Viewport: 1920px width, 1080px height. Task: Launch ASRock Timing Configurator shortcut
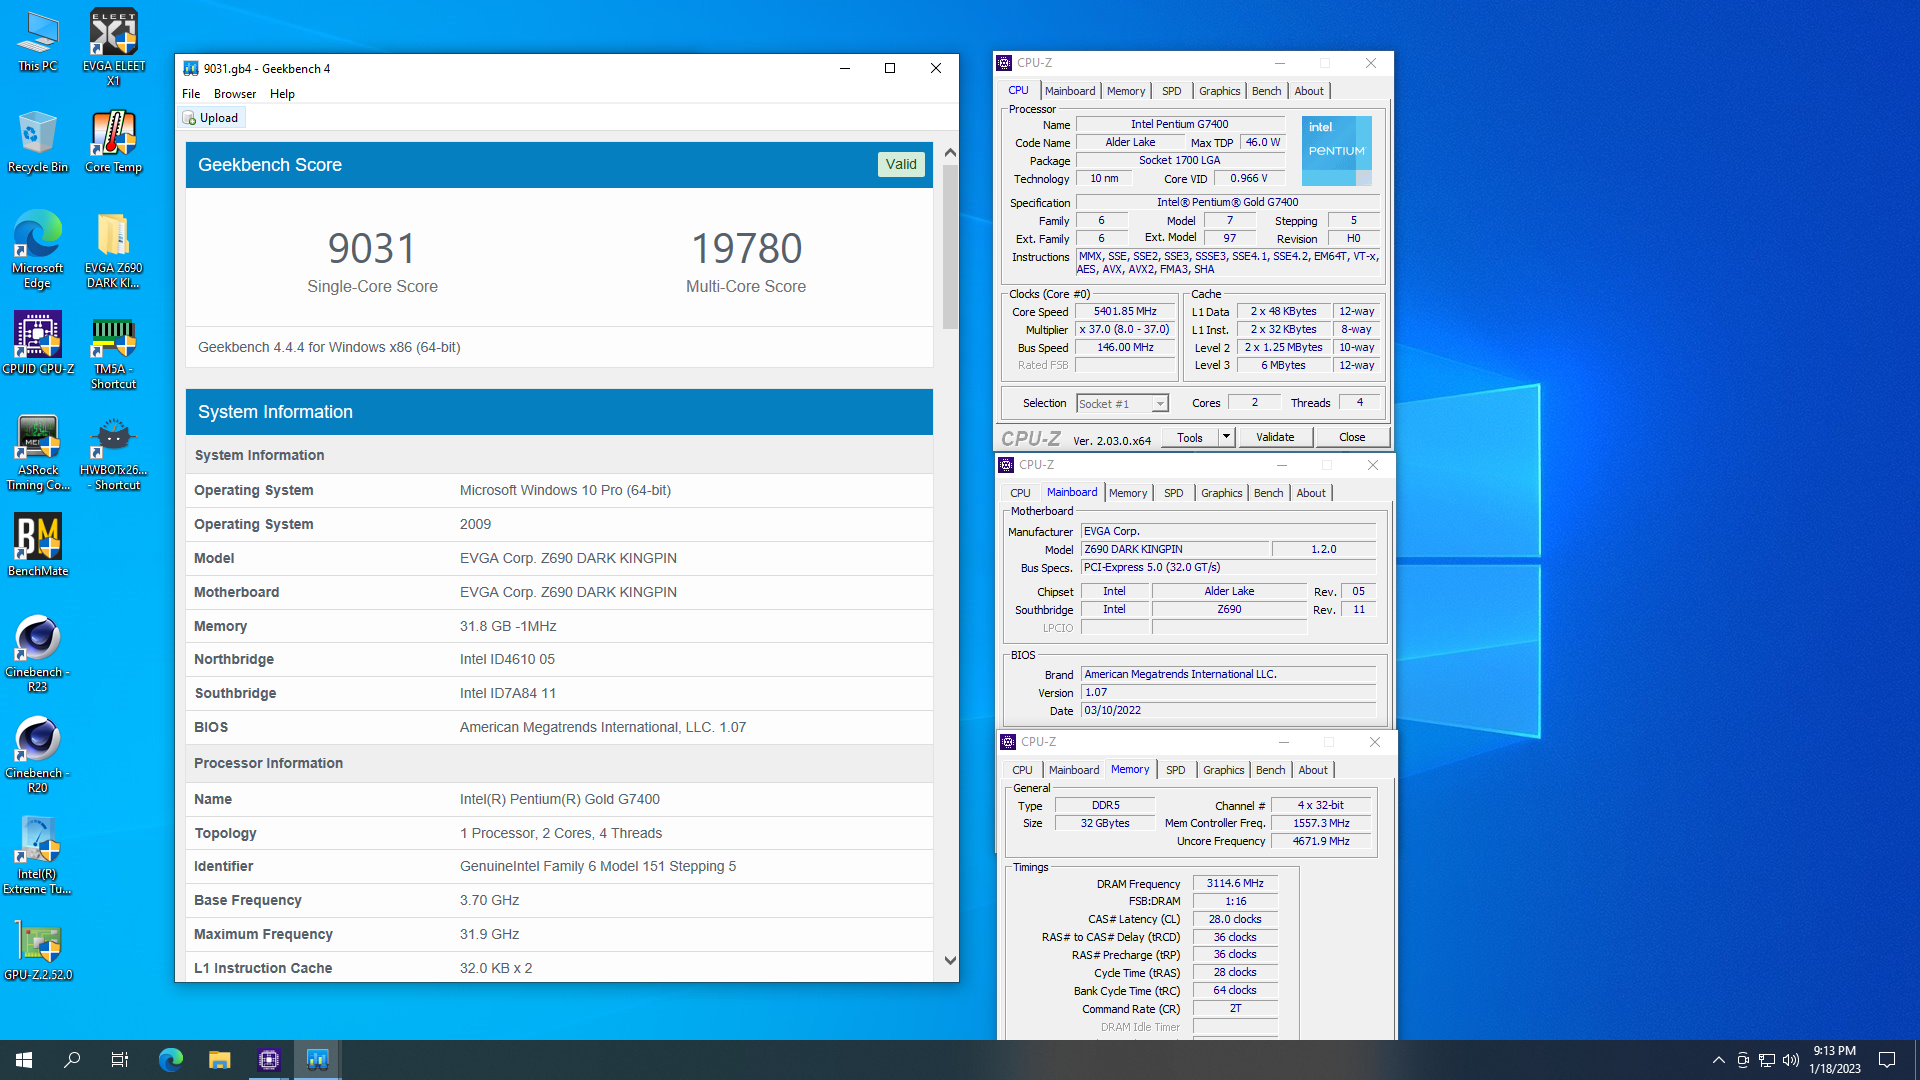(x=38, y=453)
